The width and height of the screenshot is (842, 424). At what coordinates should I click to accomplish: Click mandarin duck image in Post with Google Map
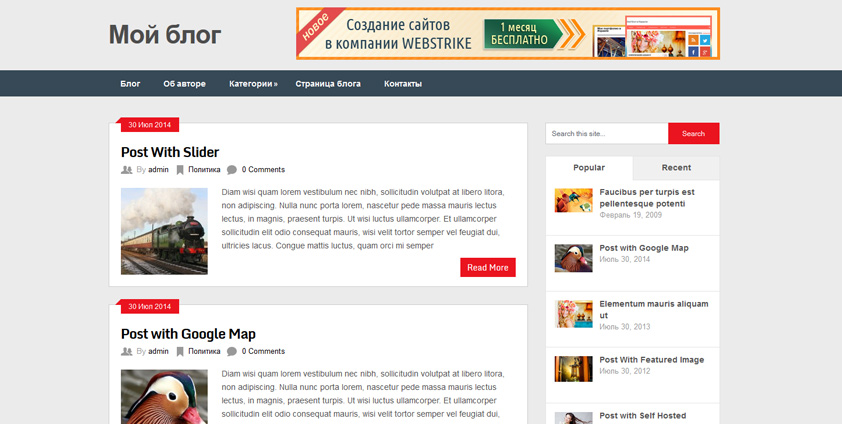tap(164, 397)
